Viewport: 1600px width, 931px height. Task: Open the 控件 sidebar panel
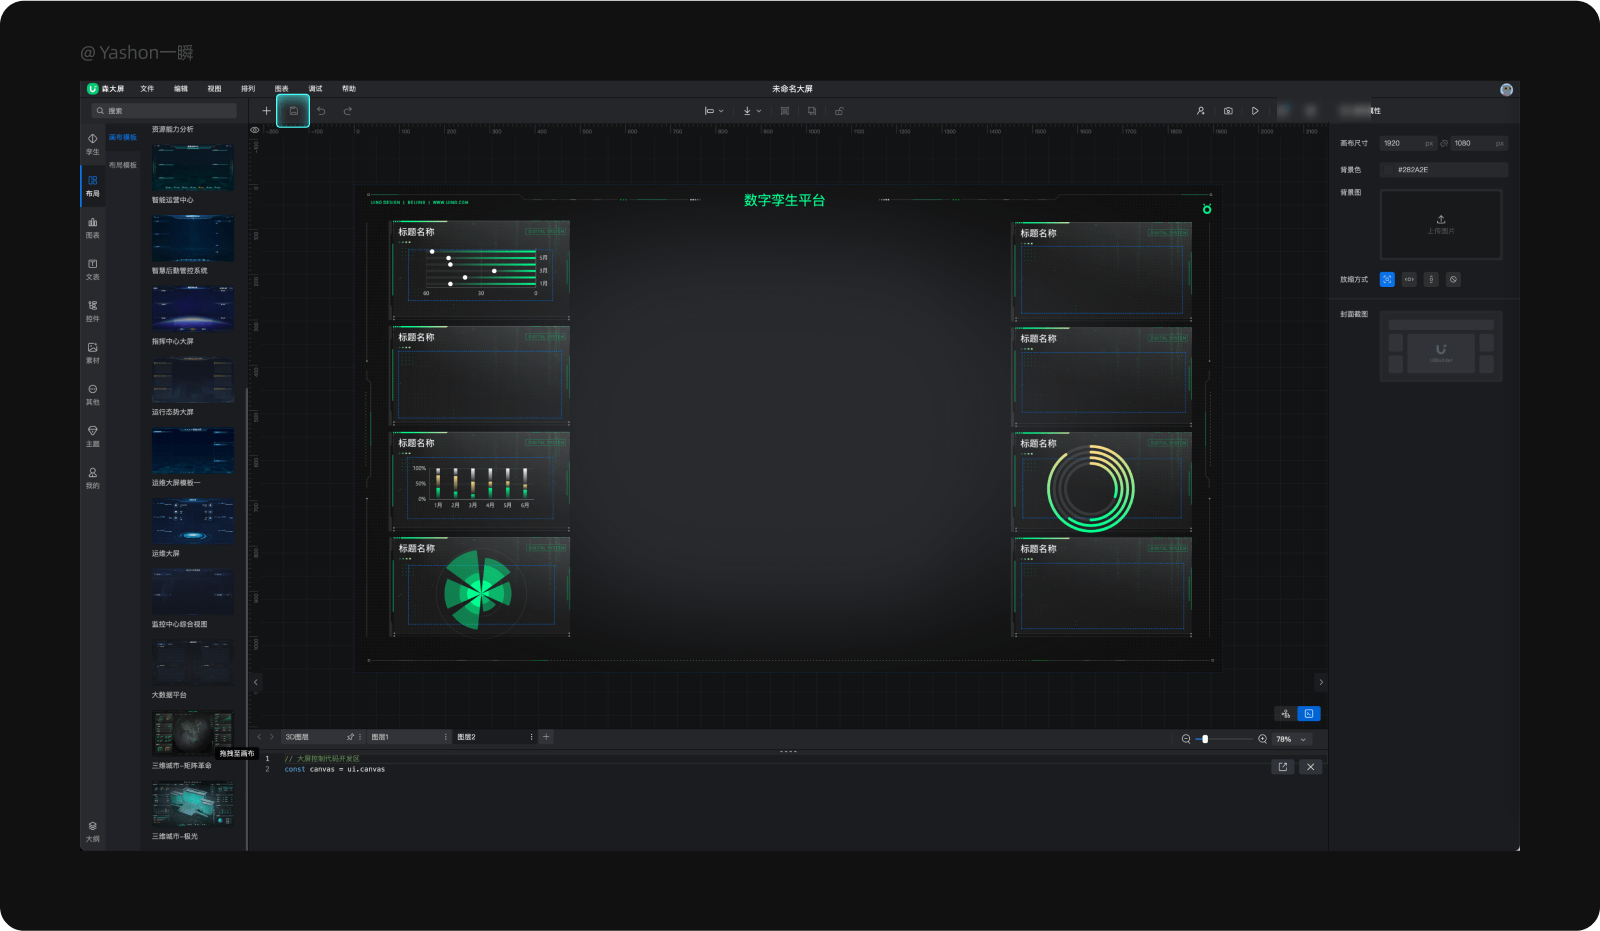[x=93, y=311]
